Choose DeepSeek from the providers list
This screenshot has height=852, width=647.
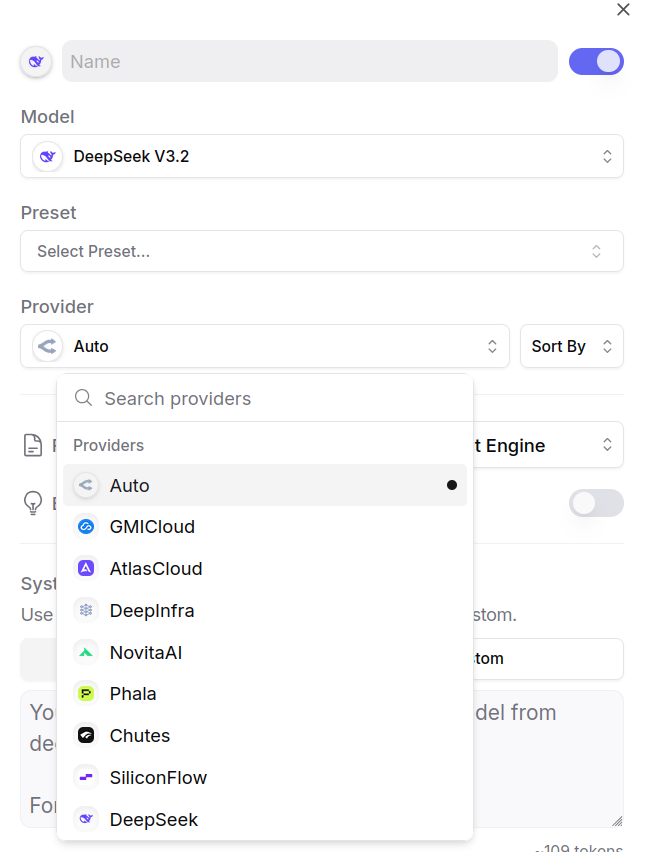(x=154, y=820)
